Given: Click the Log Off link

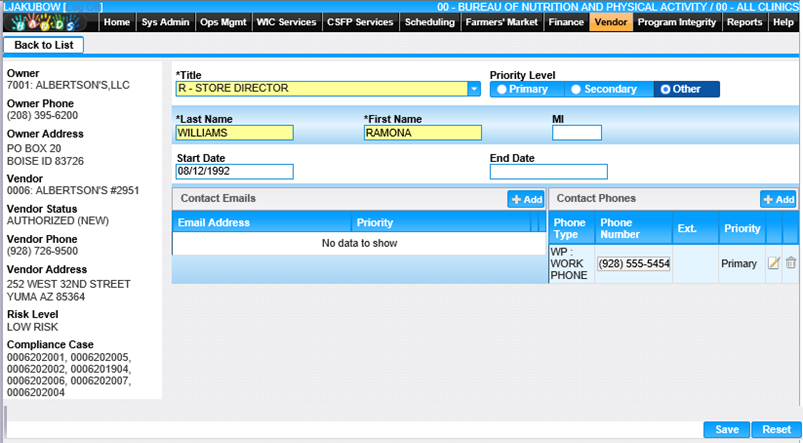Looking at the screenshot, I should 84,7.
